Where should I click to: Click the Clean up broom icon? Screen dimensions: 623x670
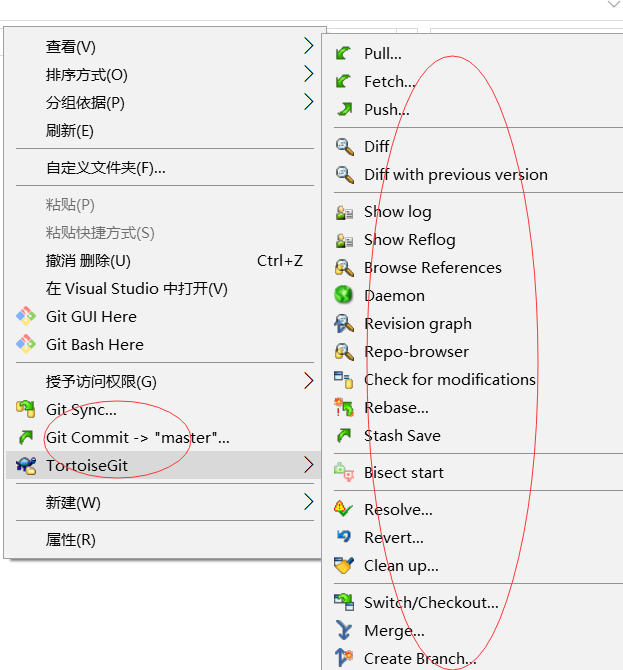coord(345,566)
